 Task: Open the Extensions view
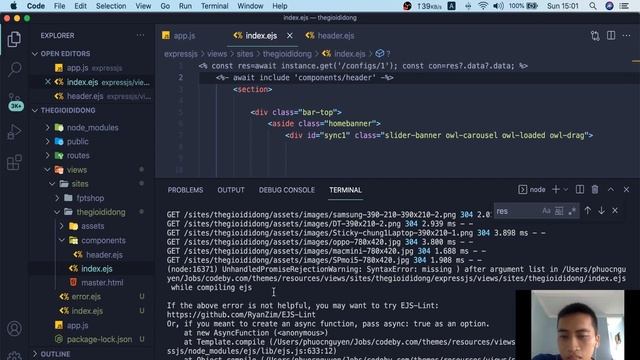click(14, 162)
